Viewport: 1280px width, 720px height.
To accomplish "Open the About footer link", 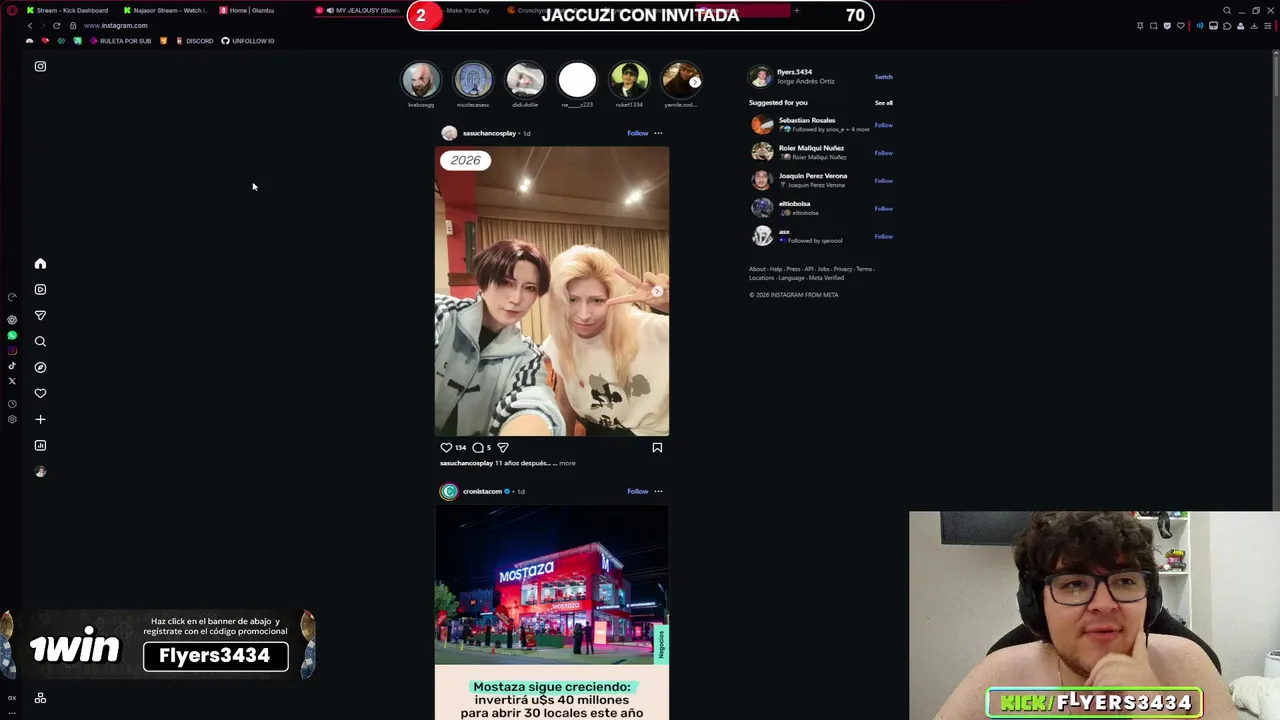I will click(757, 269).
